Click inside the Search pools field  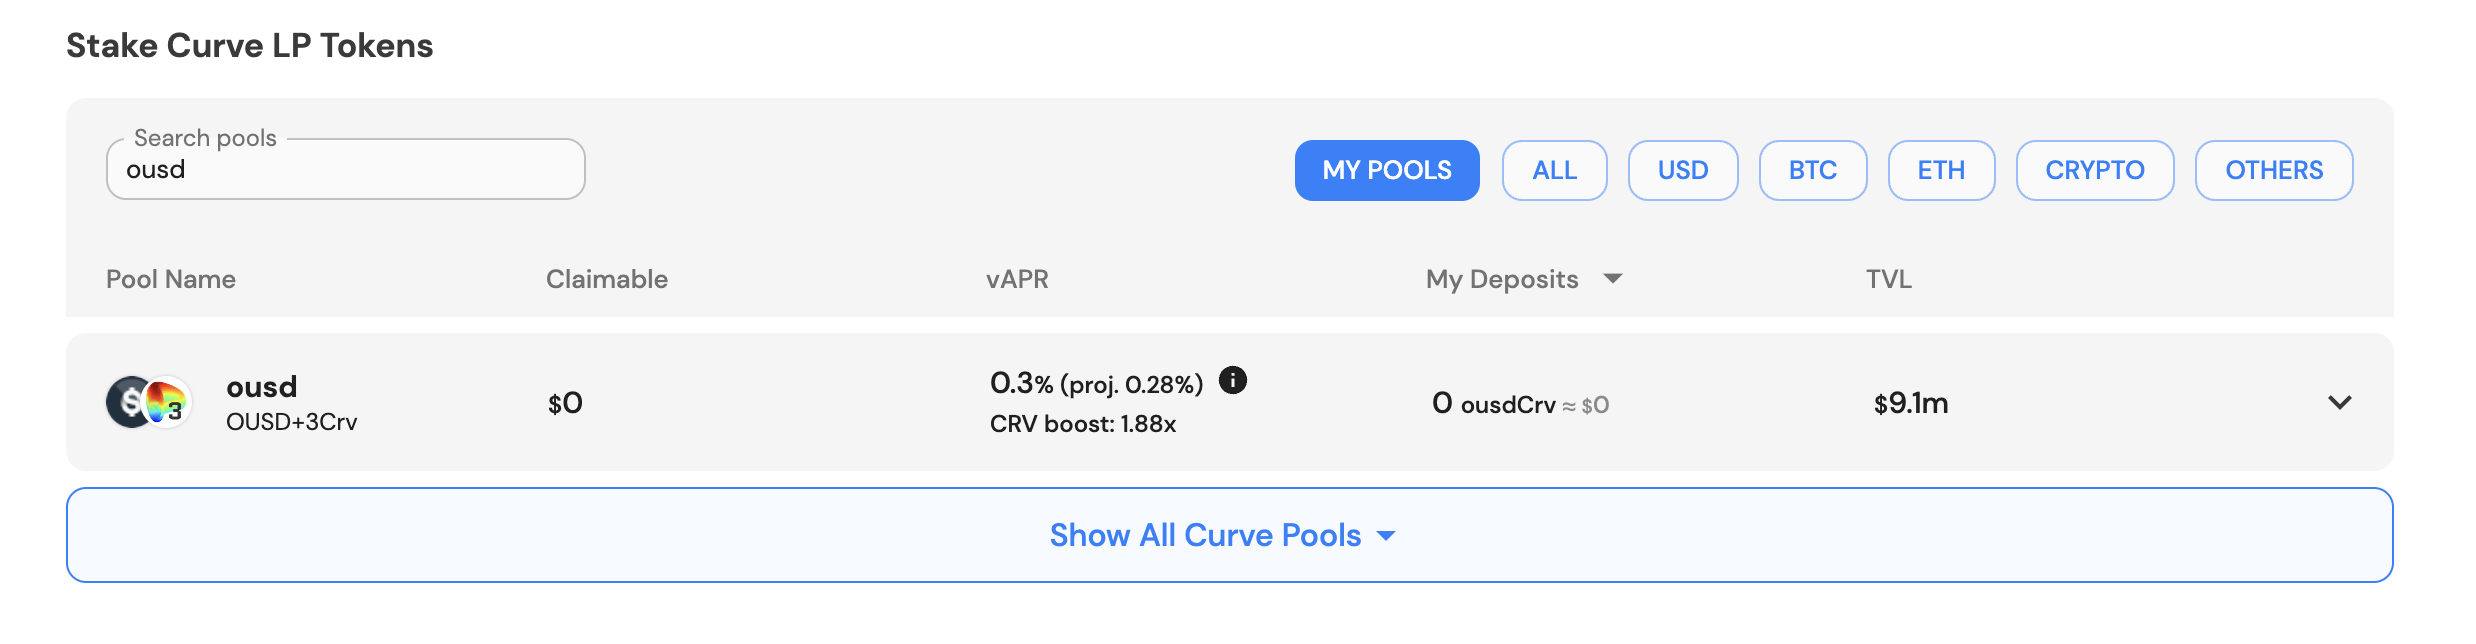click(x=345, y=169)
